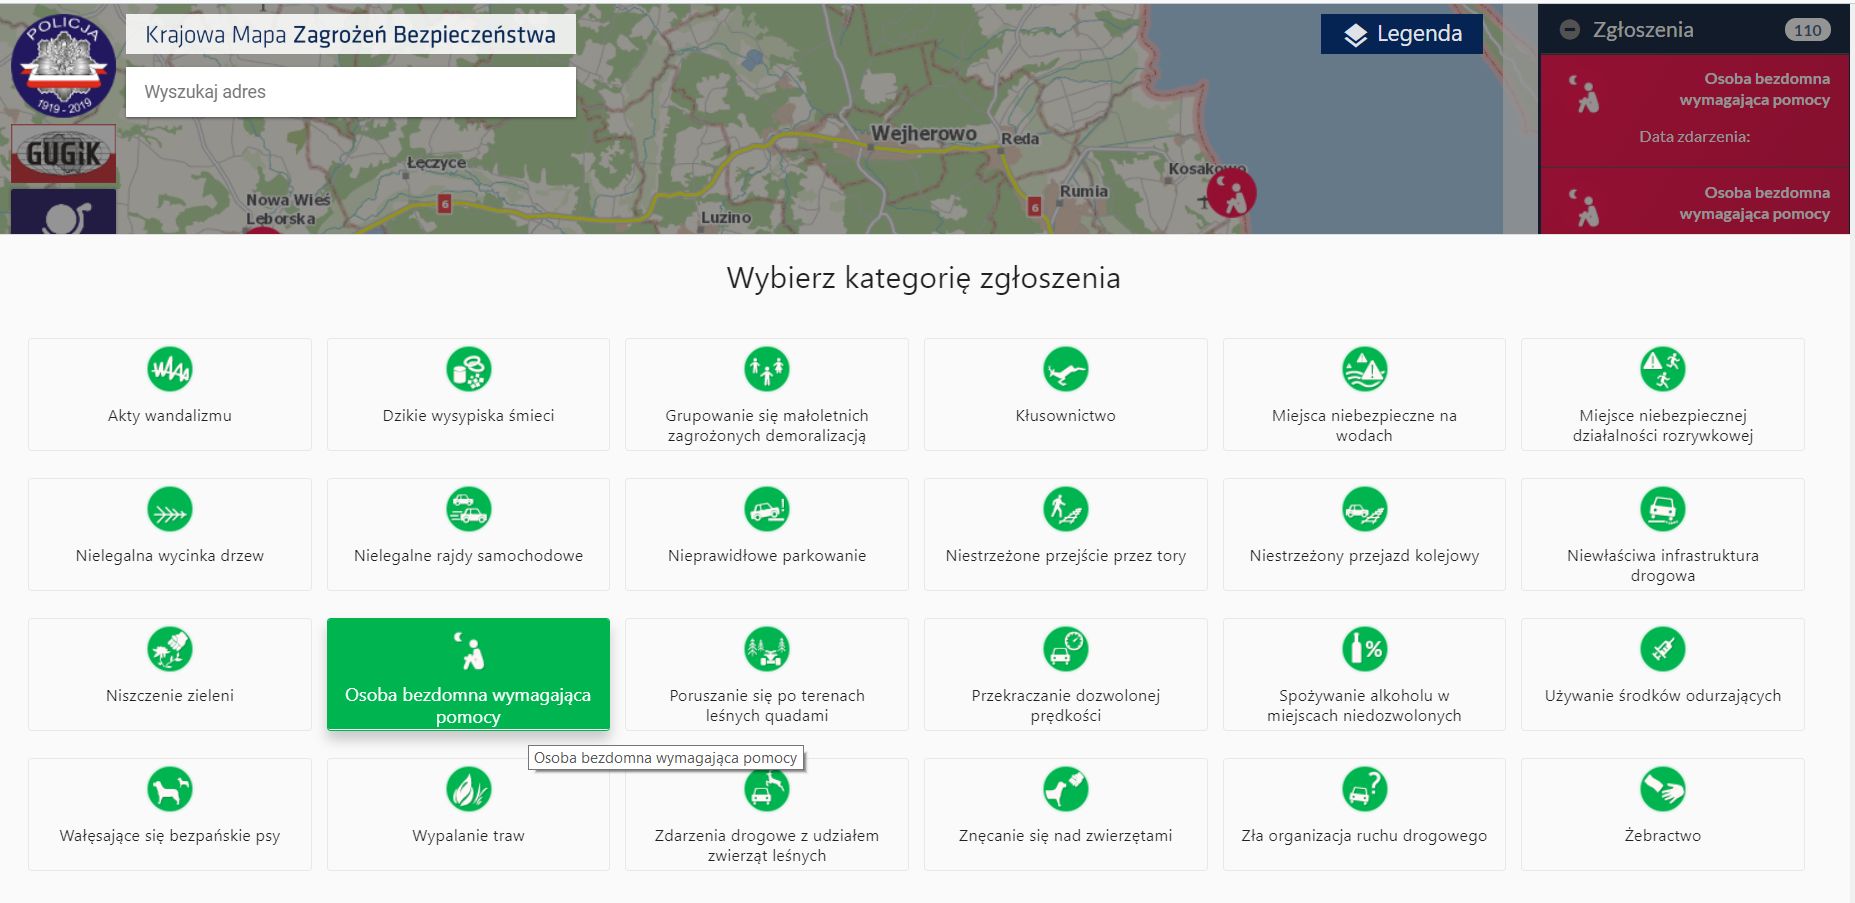Select Używanie środków odurzających category
Viewport: 1855px width, 903px height.
point(1662,674)
